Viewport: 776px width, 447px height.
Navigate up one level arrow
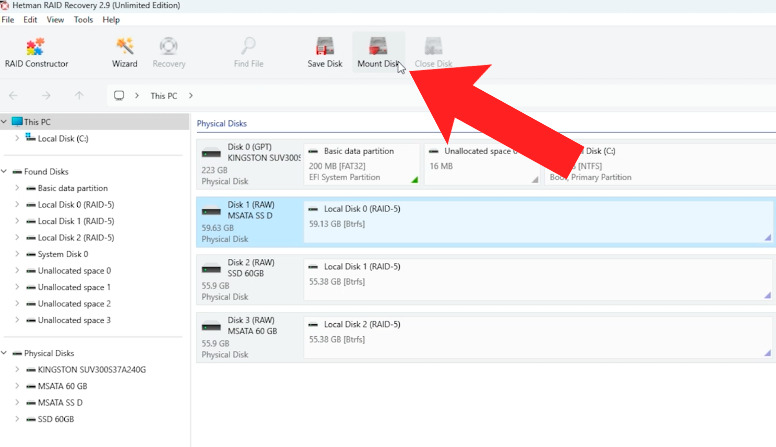click(x=79, y=96)
